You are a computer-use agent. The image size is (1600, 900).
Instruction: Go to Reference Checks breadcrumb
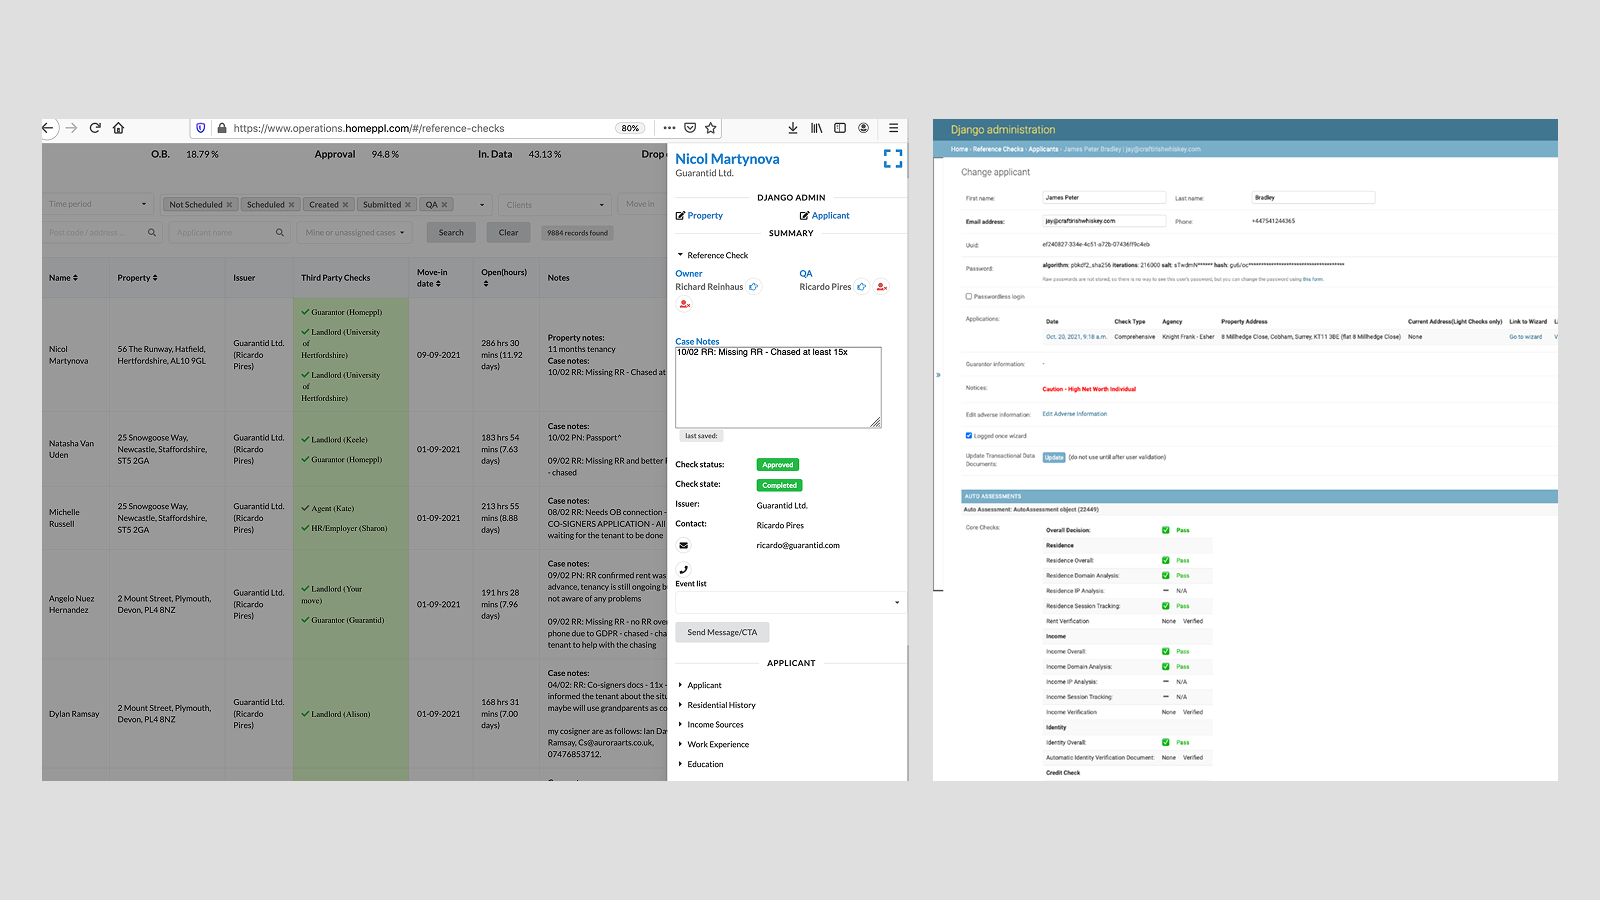tap(998, 149)
